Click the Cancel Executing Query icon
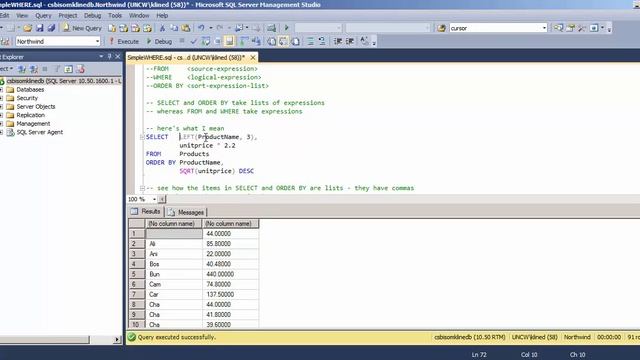This screenshot has width=640, height=360. [x=182, y=41]
